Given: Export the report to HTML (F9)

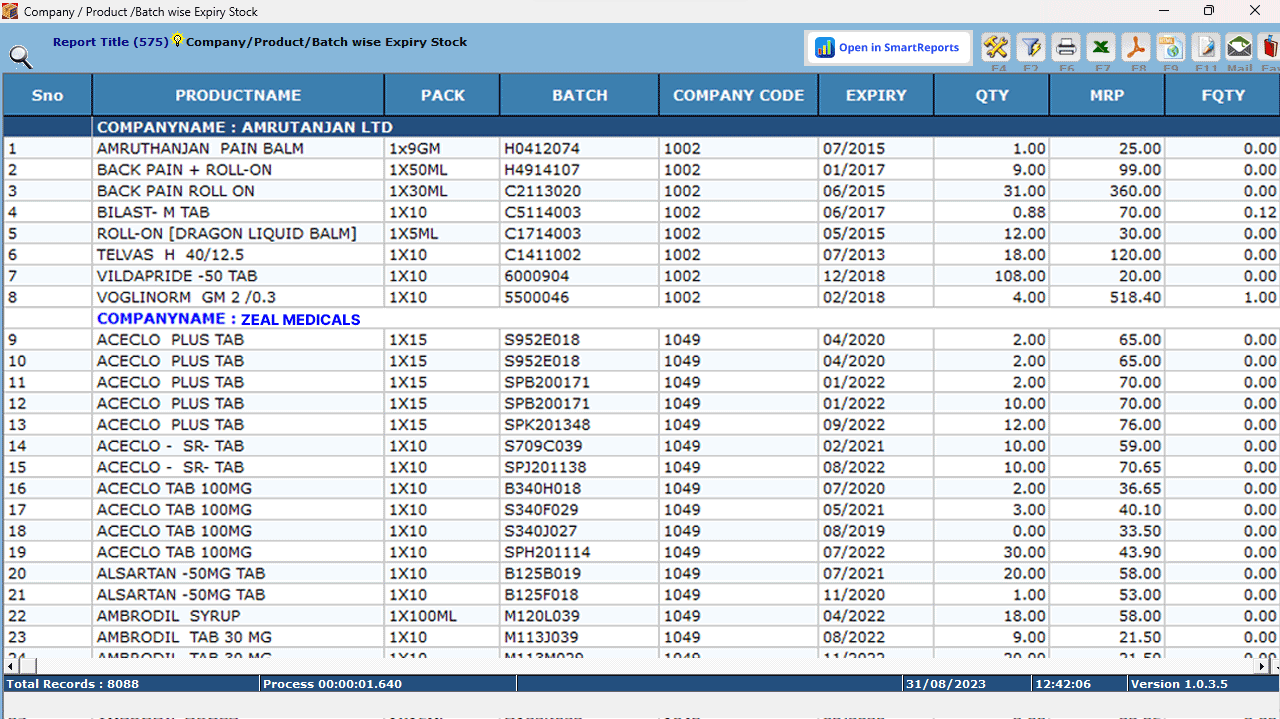Looking at the screenshot, I should tap(1171, 47).
